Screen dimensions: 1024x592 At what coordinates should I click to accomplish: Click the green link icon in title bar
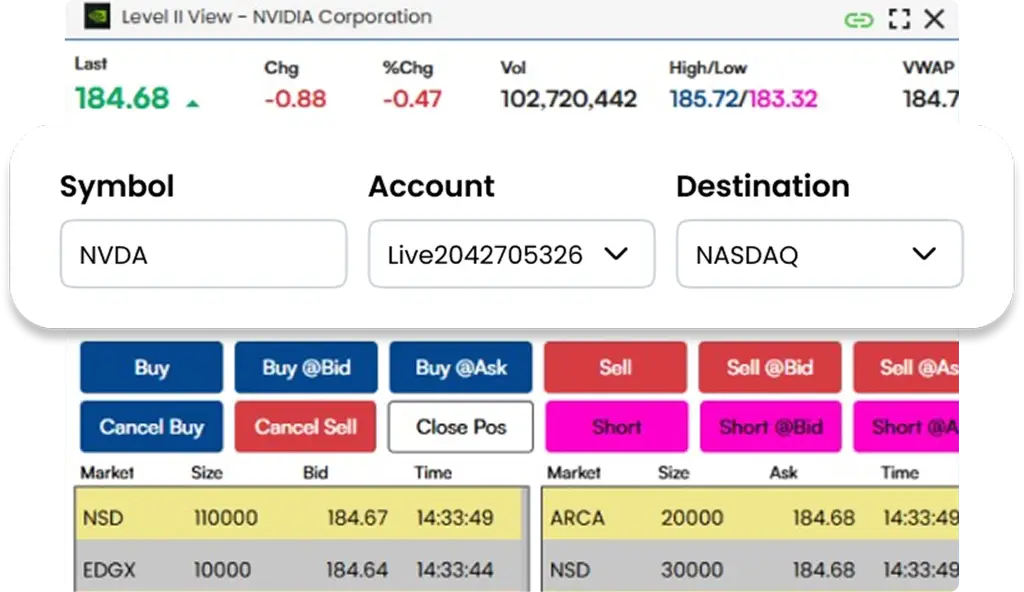858,20
